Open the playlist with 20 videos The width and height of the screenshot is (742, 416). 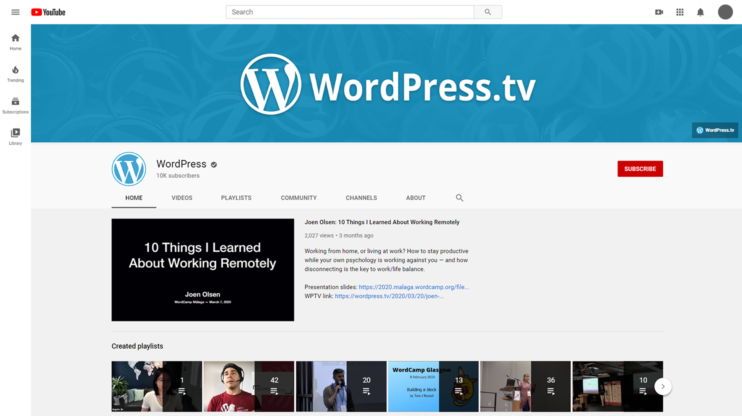pyautogui.click(x=341, y=386)
